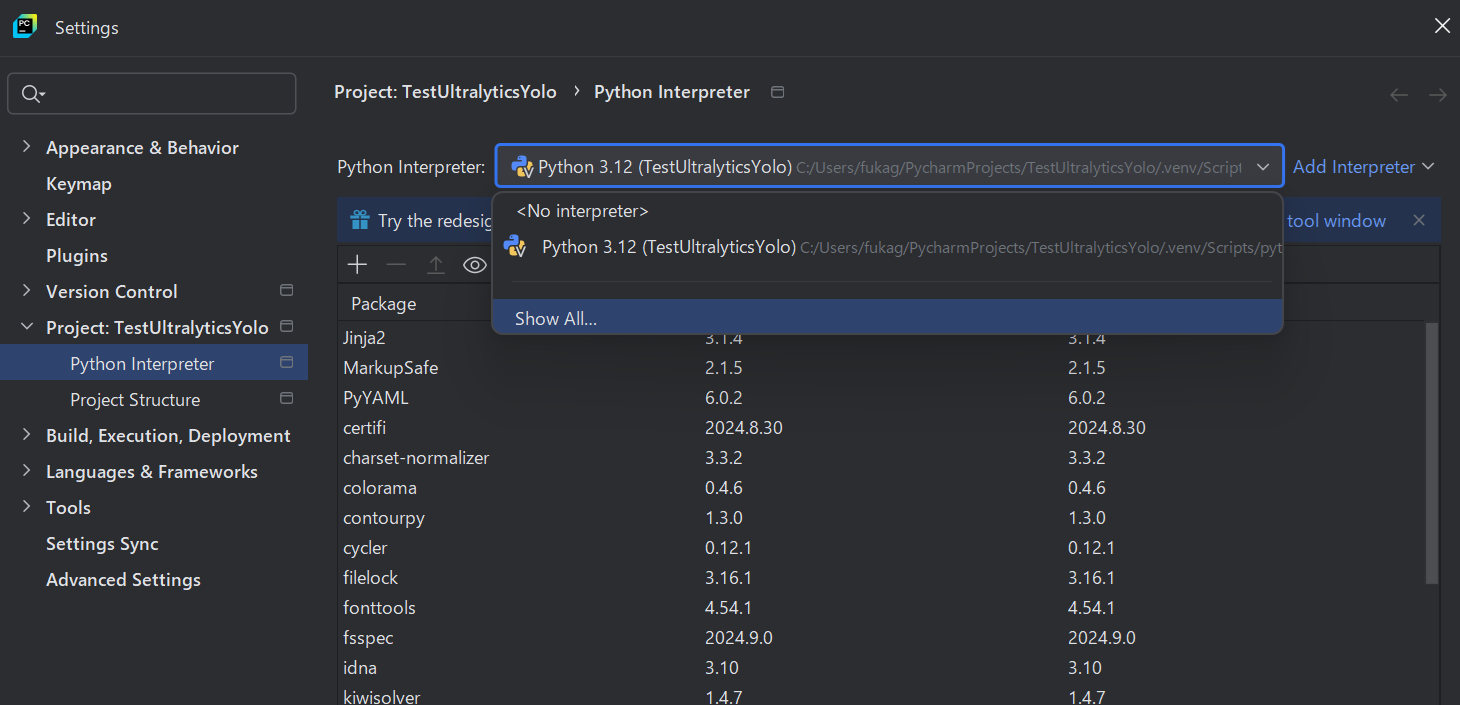Select the fsspec package row
The height and width of the screenshot is (705, 1460).
click(x=882, y=638)
